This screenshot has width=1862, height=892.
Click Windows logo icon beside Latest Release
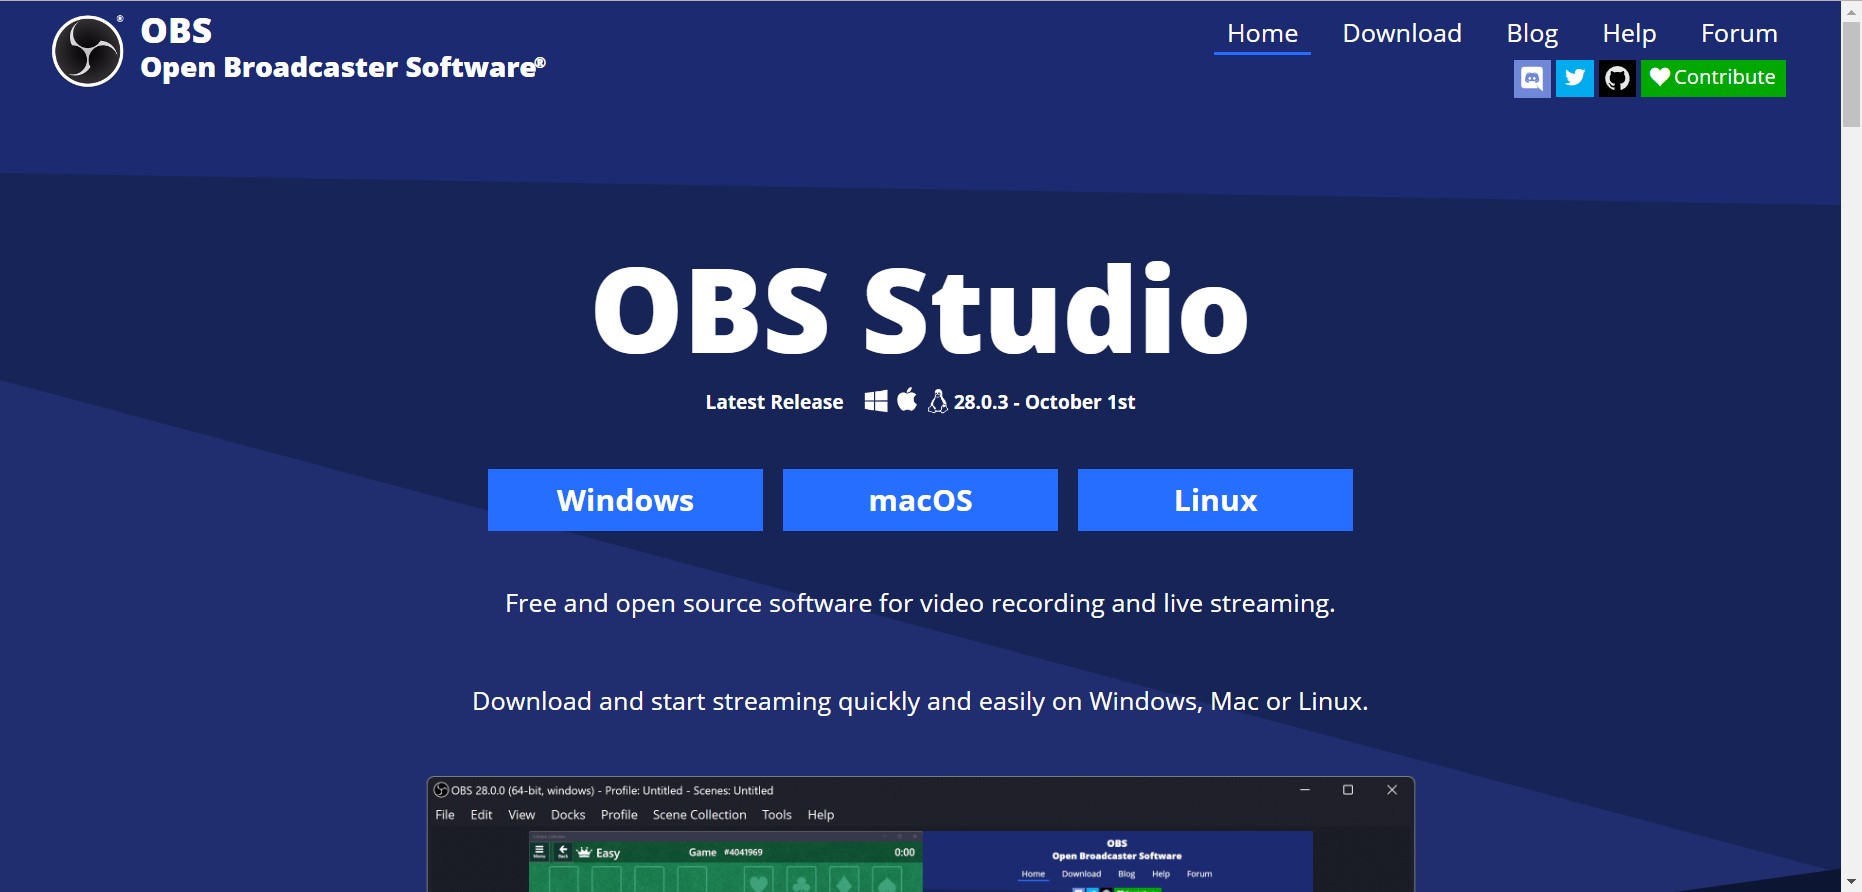pos(876,401)
